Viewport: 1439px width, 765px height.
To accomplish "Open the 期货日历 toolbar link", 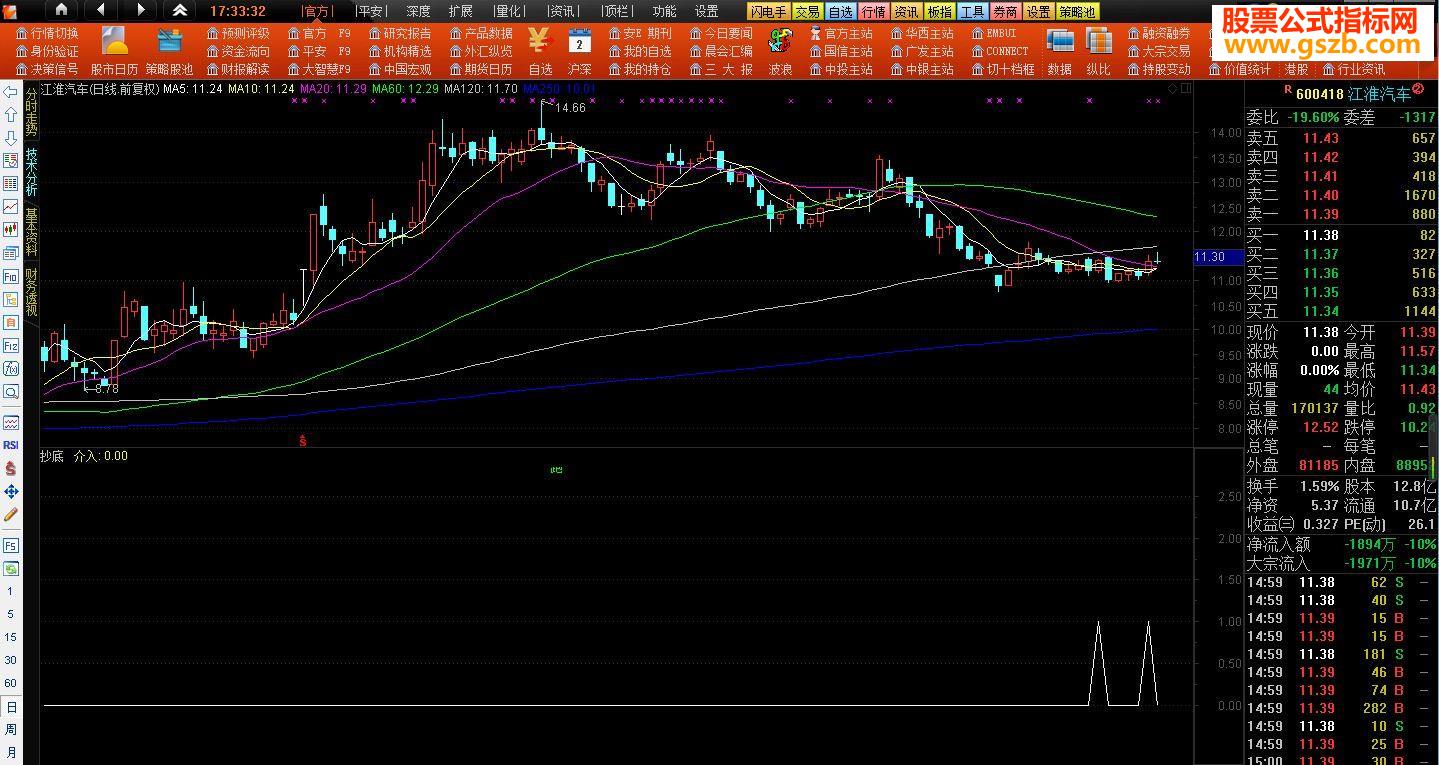I will click(481, 69).
